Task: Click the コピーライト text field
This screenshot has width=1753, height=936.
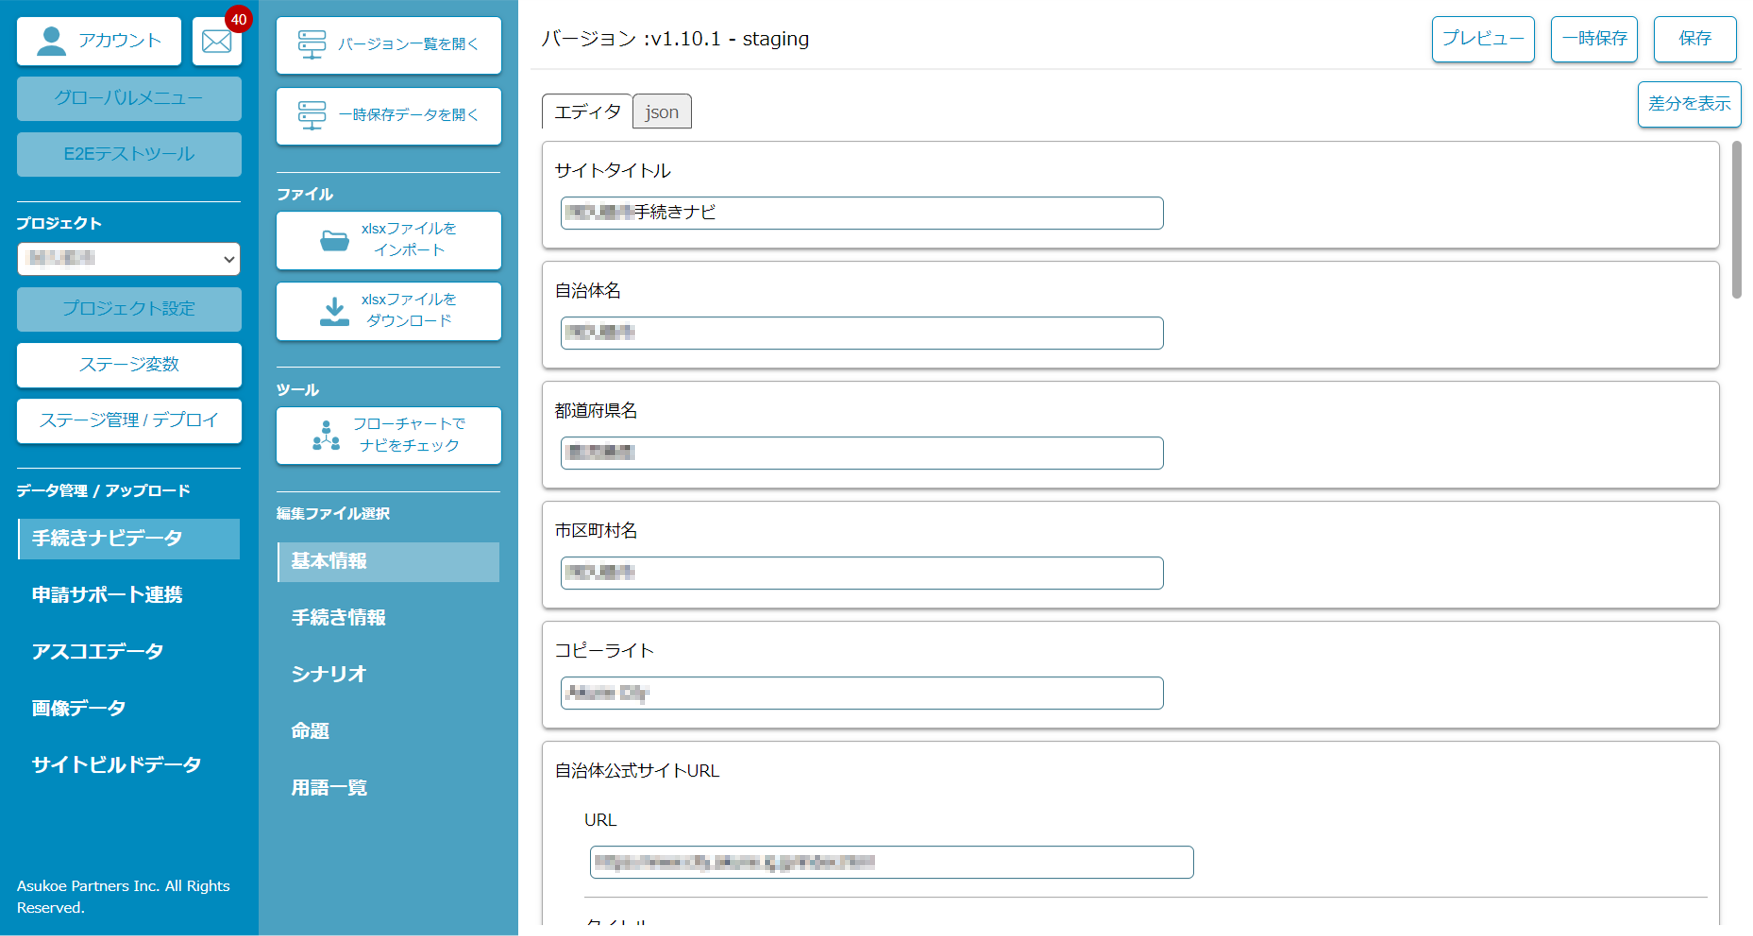Action: pyautogui.click(x=861, y=693)
